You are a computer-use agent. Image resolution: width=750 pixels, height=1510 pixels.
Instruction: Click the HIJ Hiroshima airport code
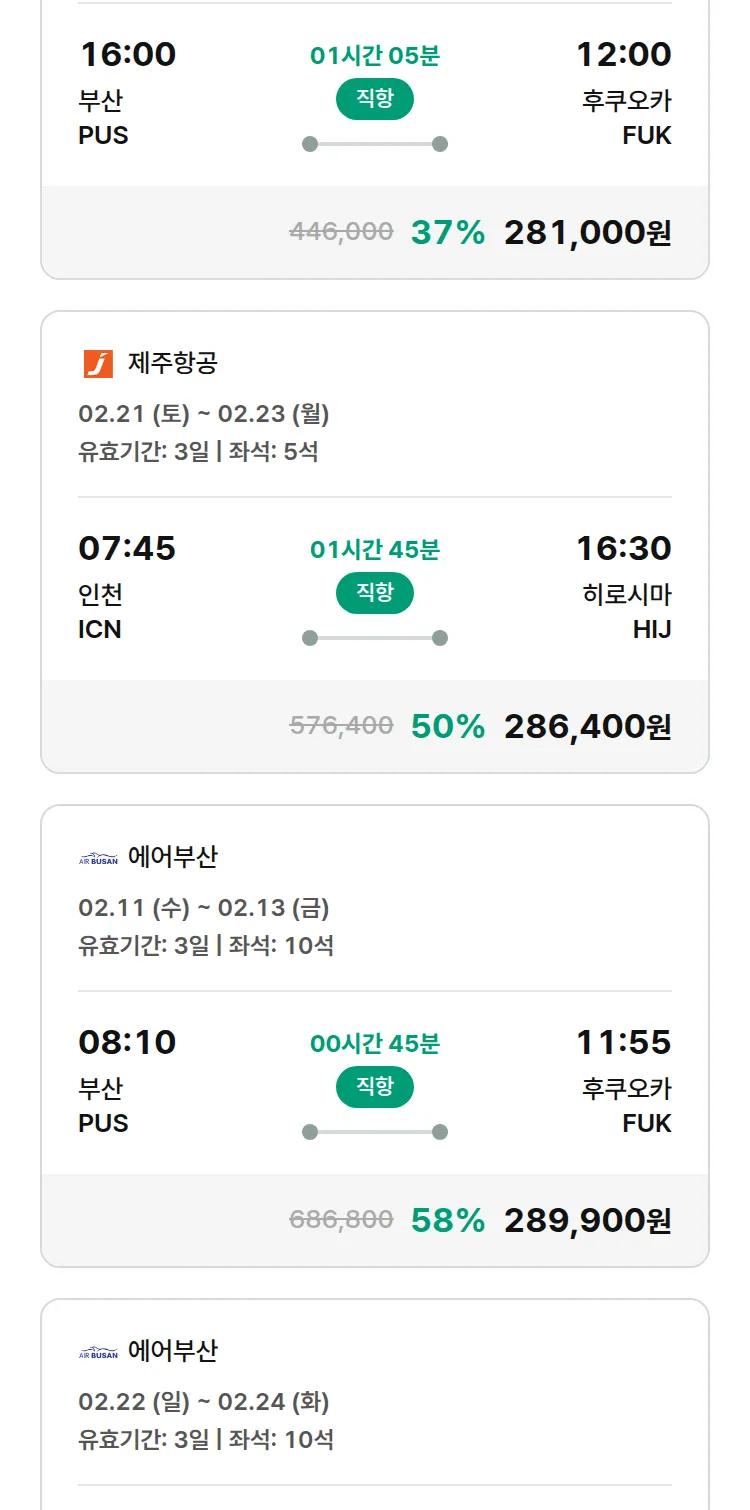(x=652, y=630)
